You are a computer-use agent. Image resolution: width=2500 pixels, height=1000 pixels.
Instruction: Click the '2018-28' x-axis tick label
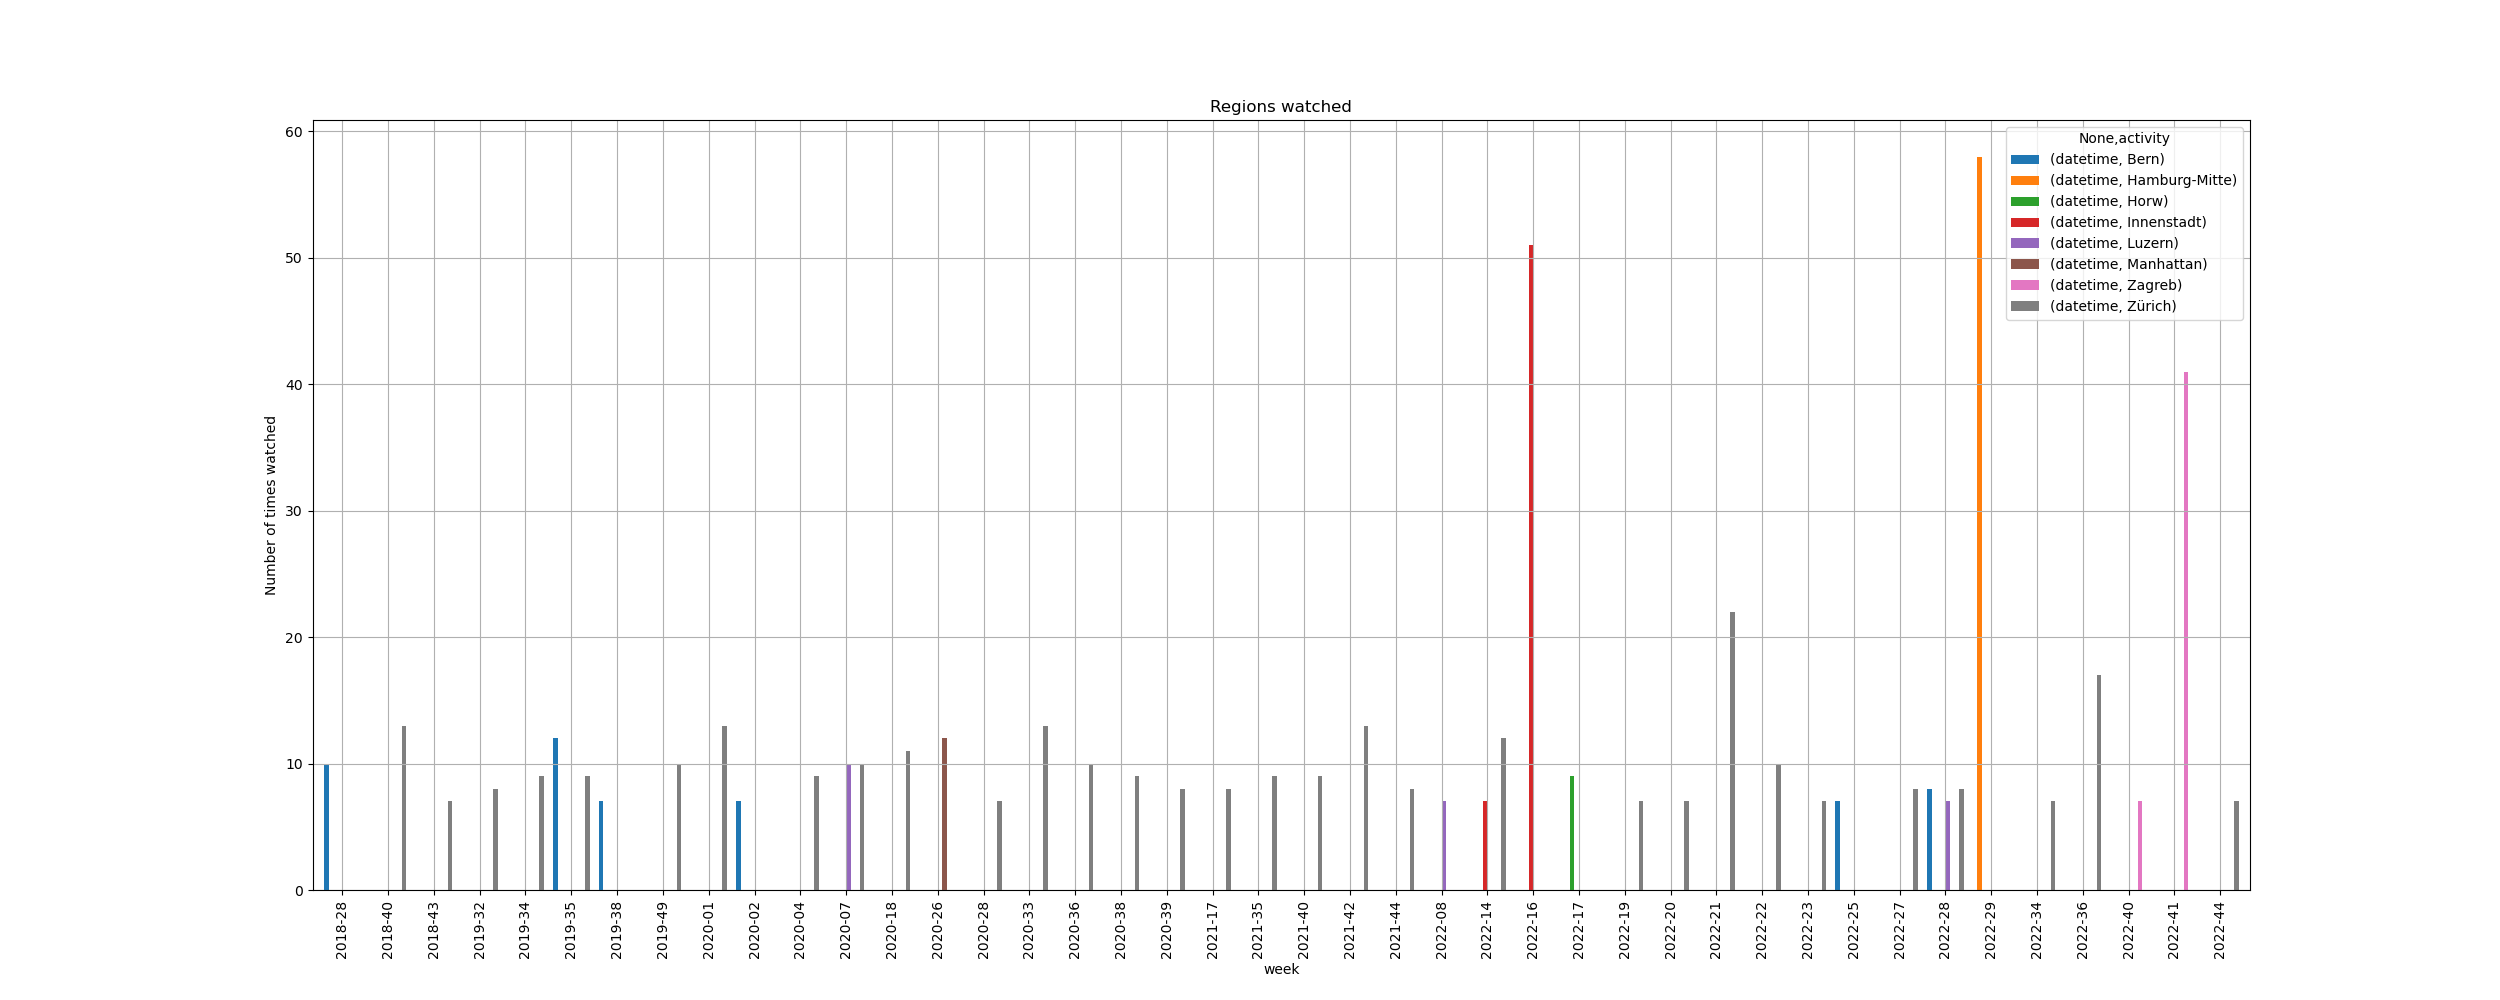[342, 931]
